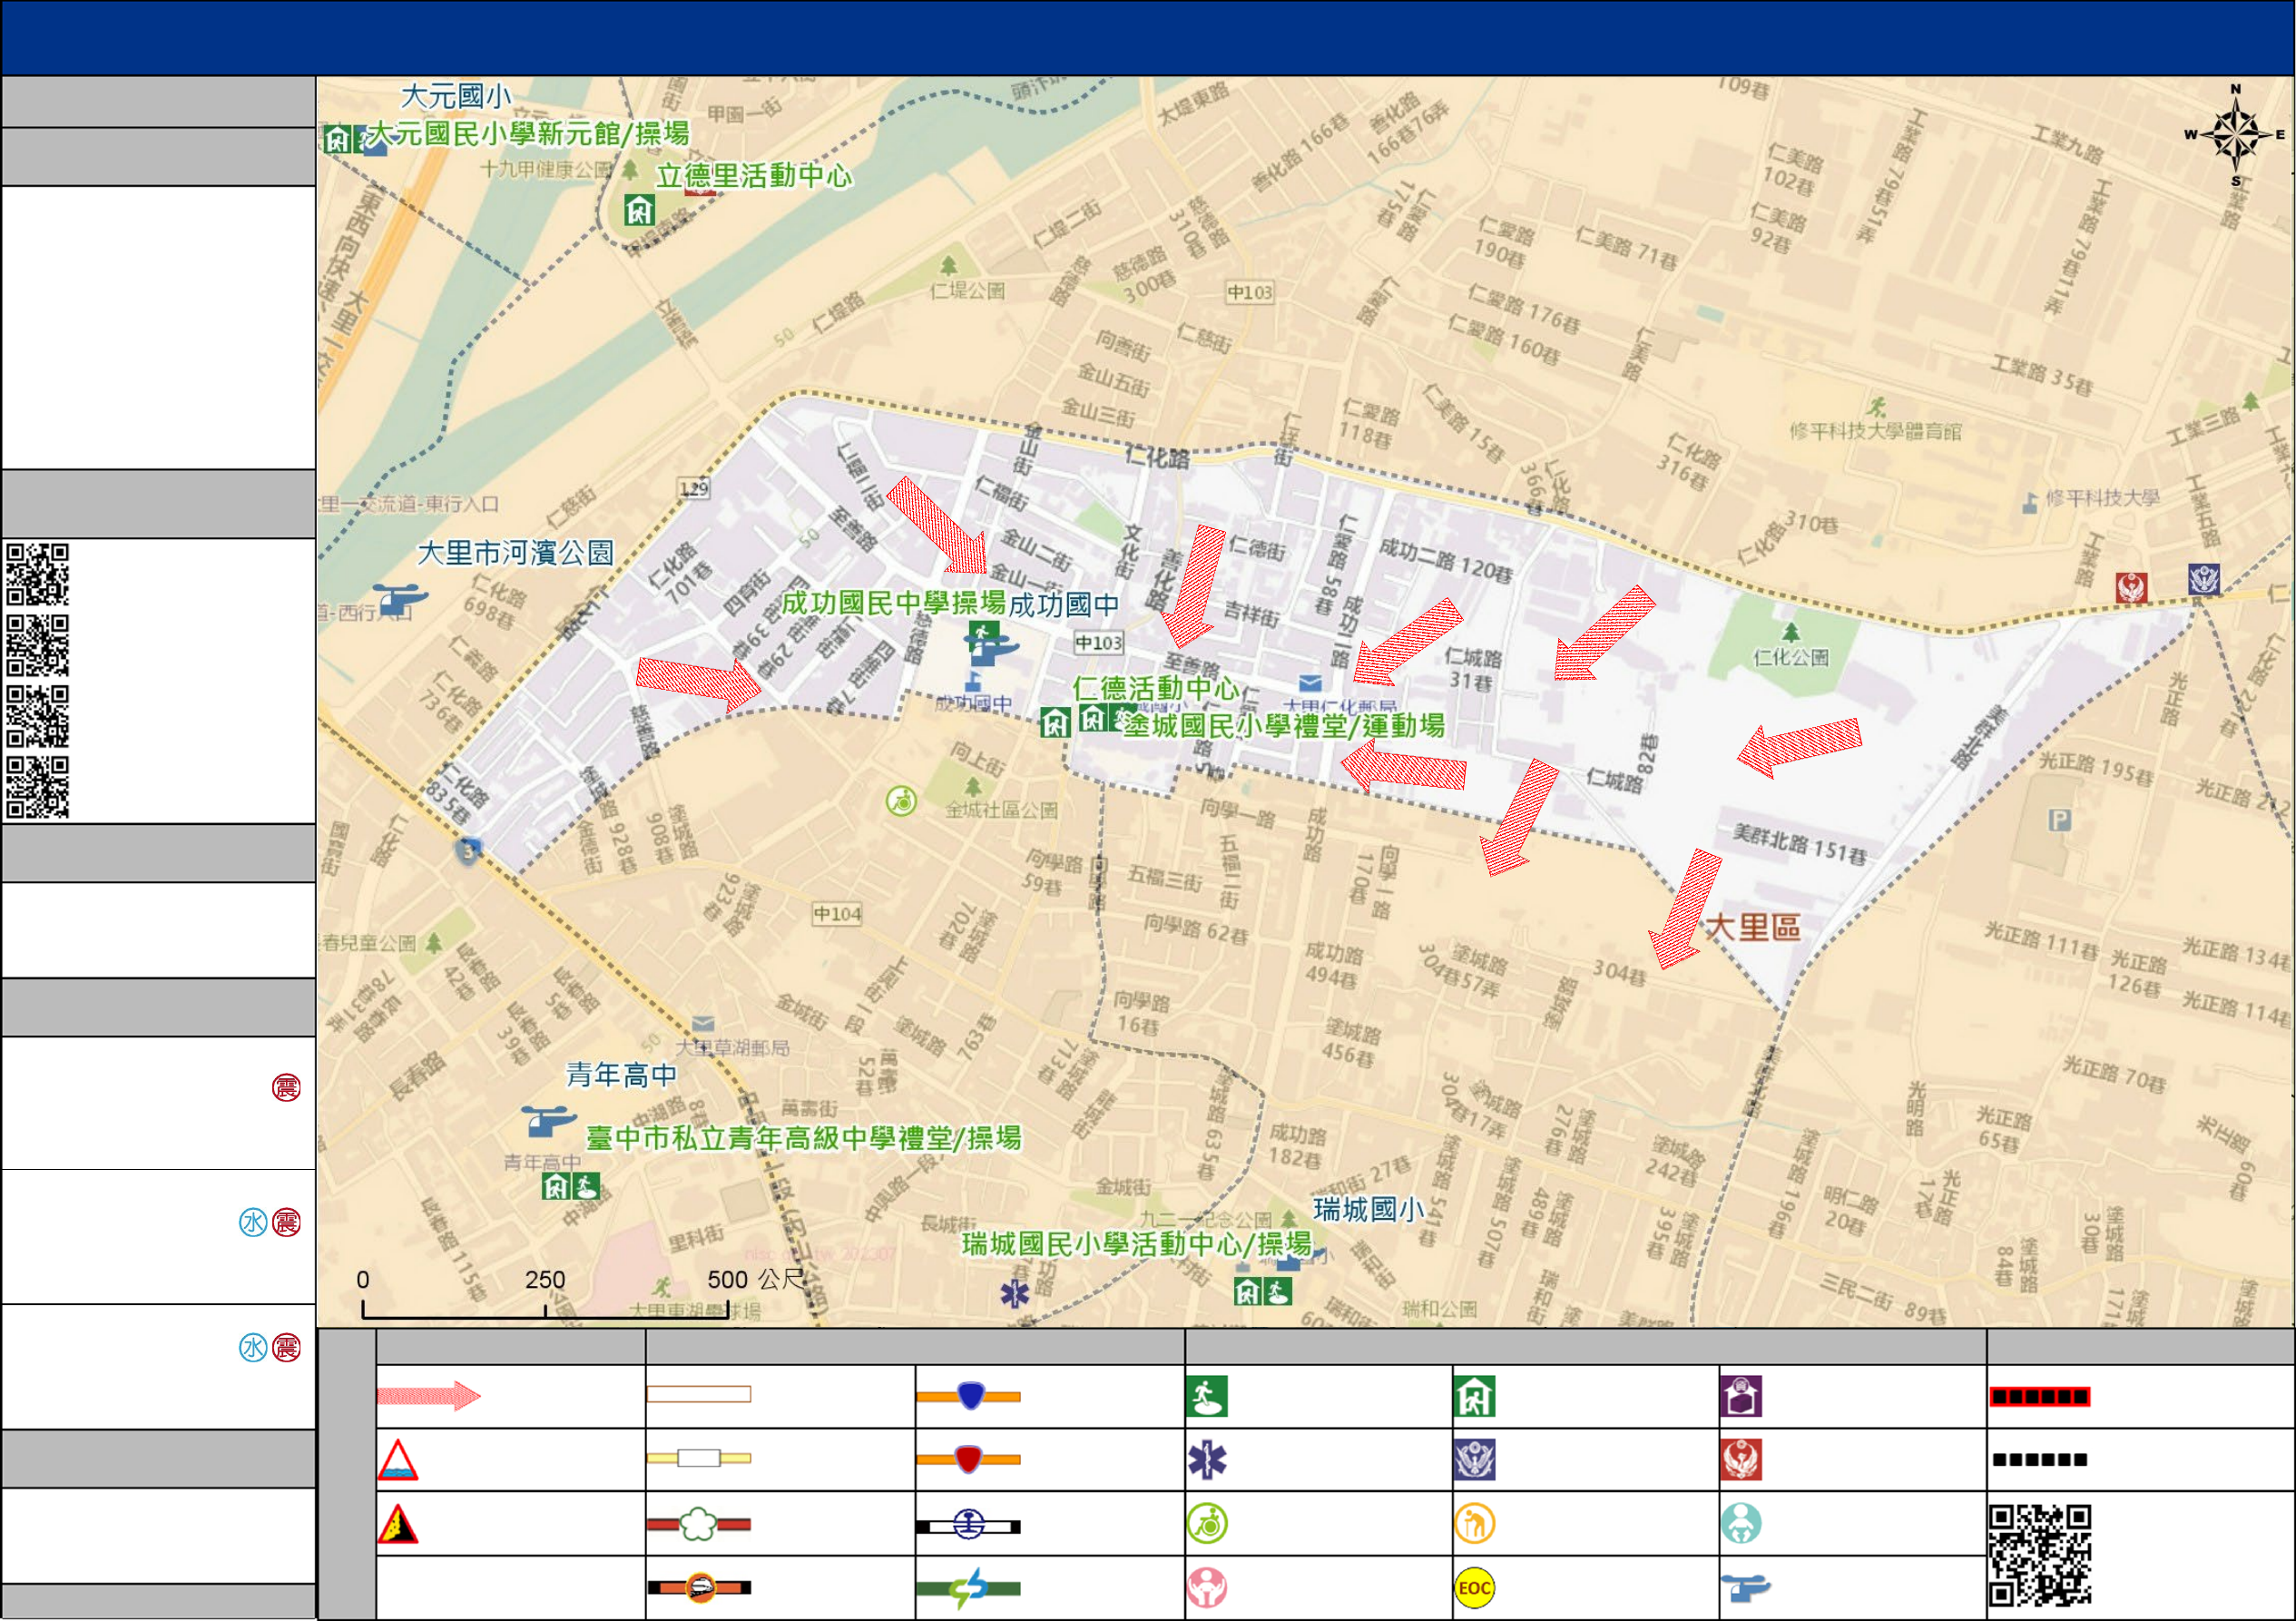The image size is (2296, 1621).
Task: Click the red flower road symbol in legend
Action: click(x=699, y=1524)
